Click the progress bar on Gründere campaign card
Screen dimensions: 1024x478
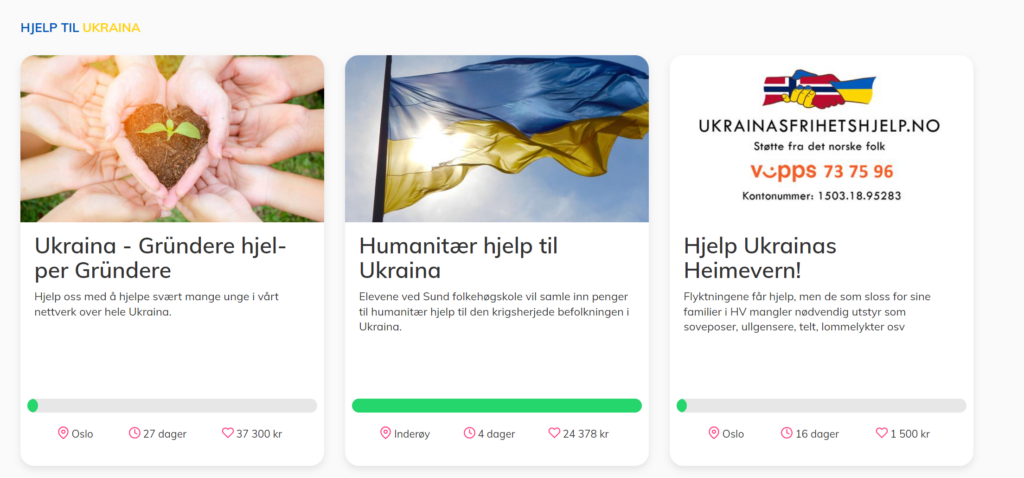tap(172, 406)
